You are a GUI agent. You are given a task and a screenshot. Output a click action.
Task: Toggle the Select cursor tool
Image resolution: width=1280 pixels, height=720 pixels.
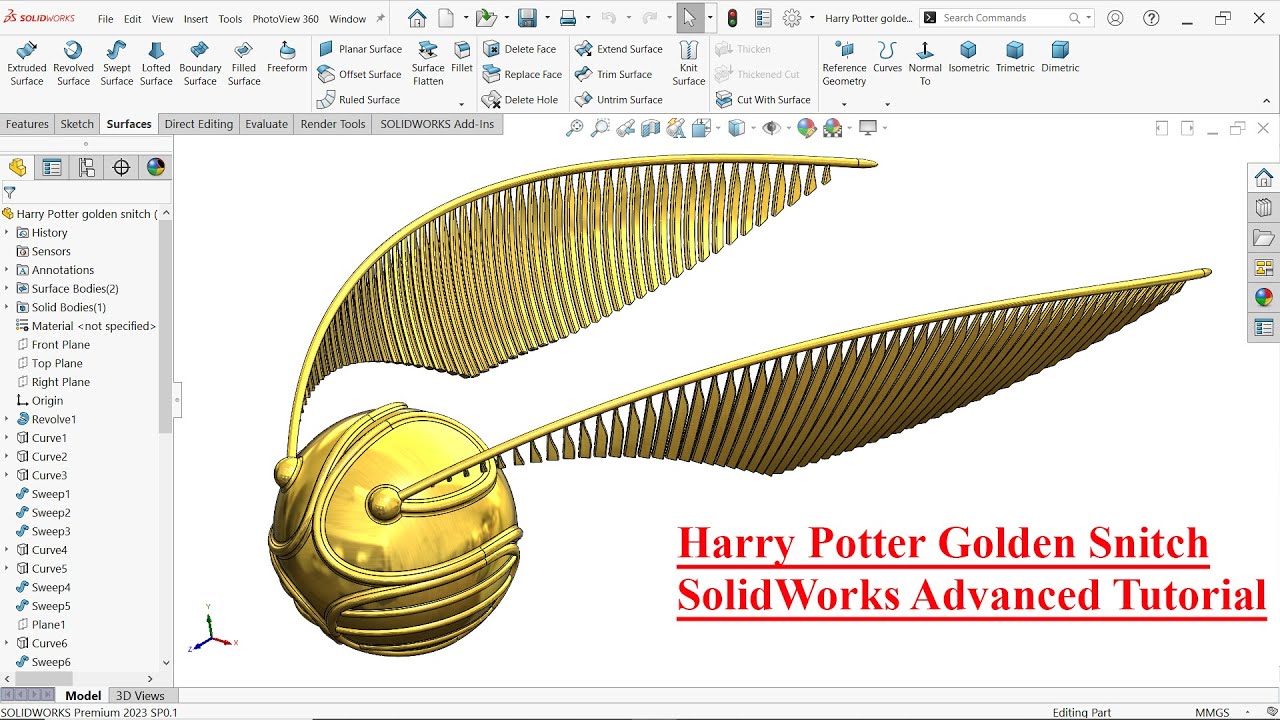pos(689,18)
